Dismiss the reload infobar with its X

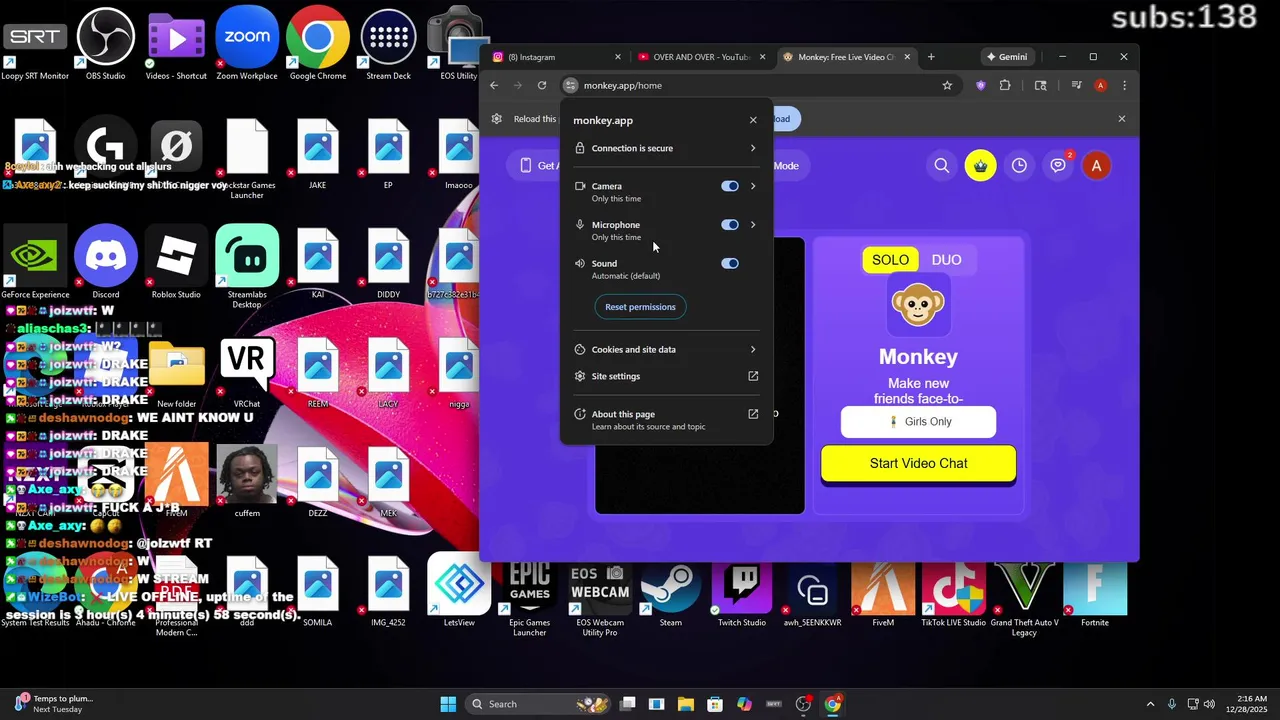point(1121,119)
